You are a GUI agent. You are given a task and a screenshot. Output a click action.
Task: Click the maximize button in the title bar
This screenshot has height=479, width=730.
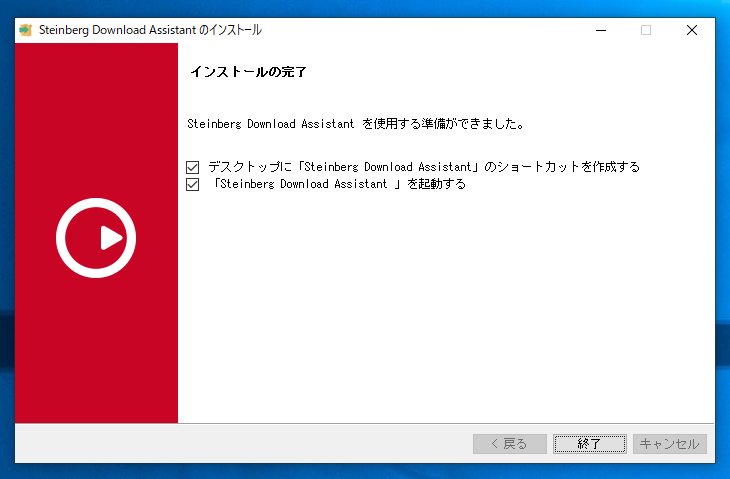click(646, 30)
